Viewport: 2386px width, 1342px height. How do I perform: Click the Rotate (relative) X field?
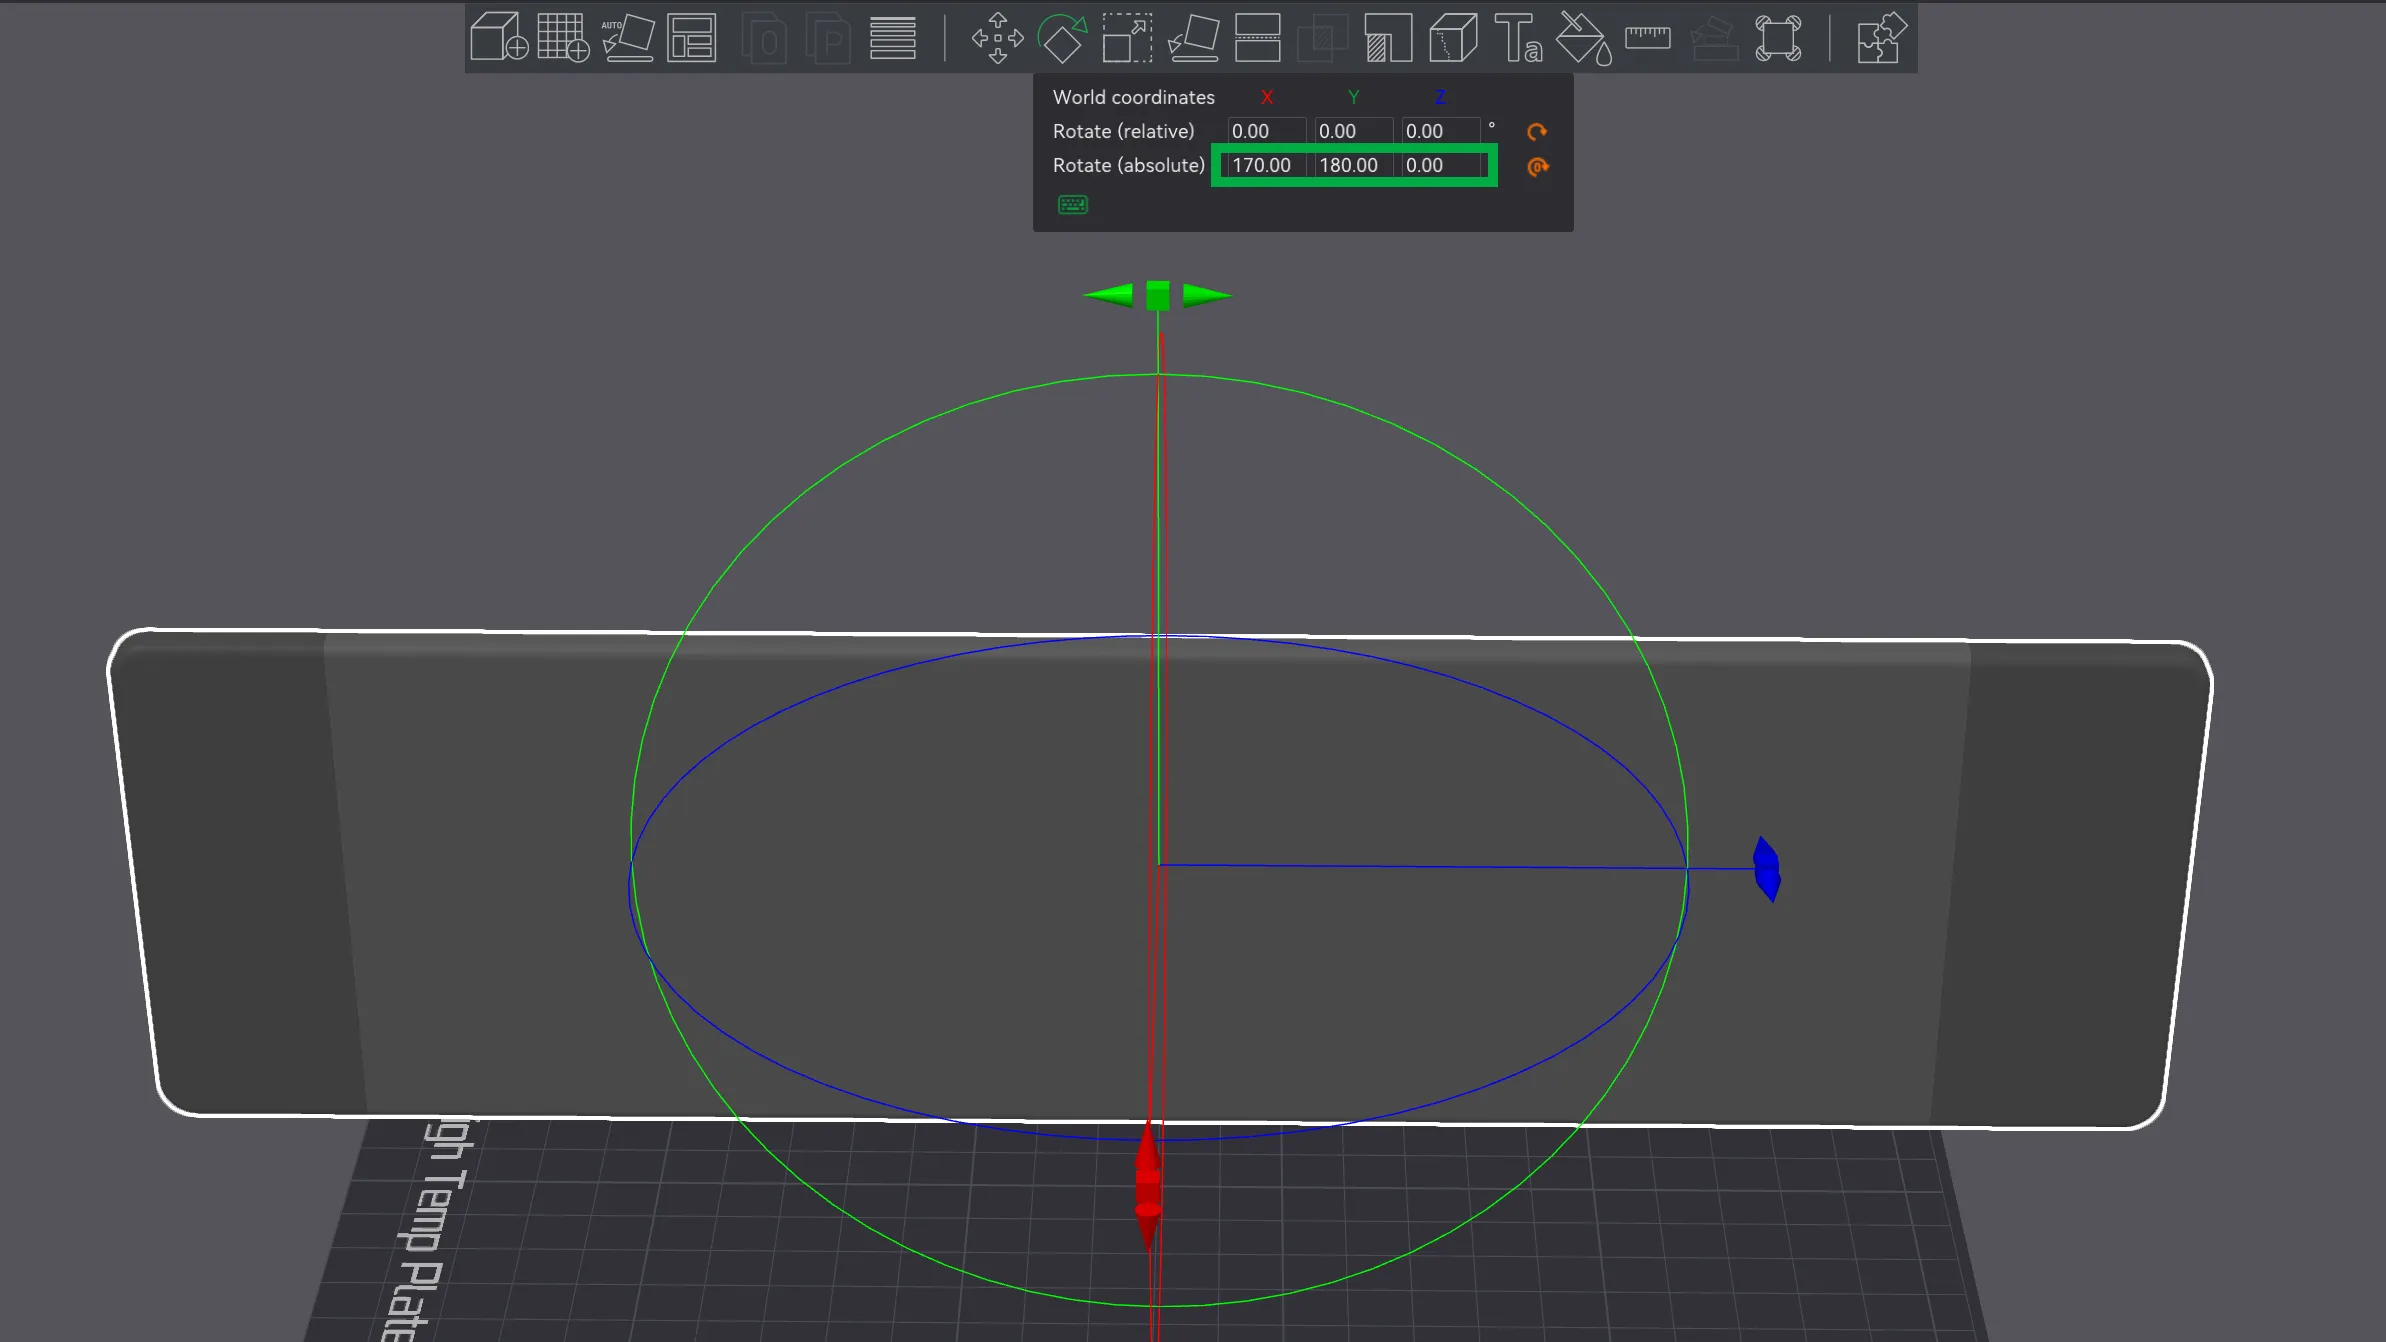(x=1266, y=131)
